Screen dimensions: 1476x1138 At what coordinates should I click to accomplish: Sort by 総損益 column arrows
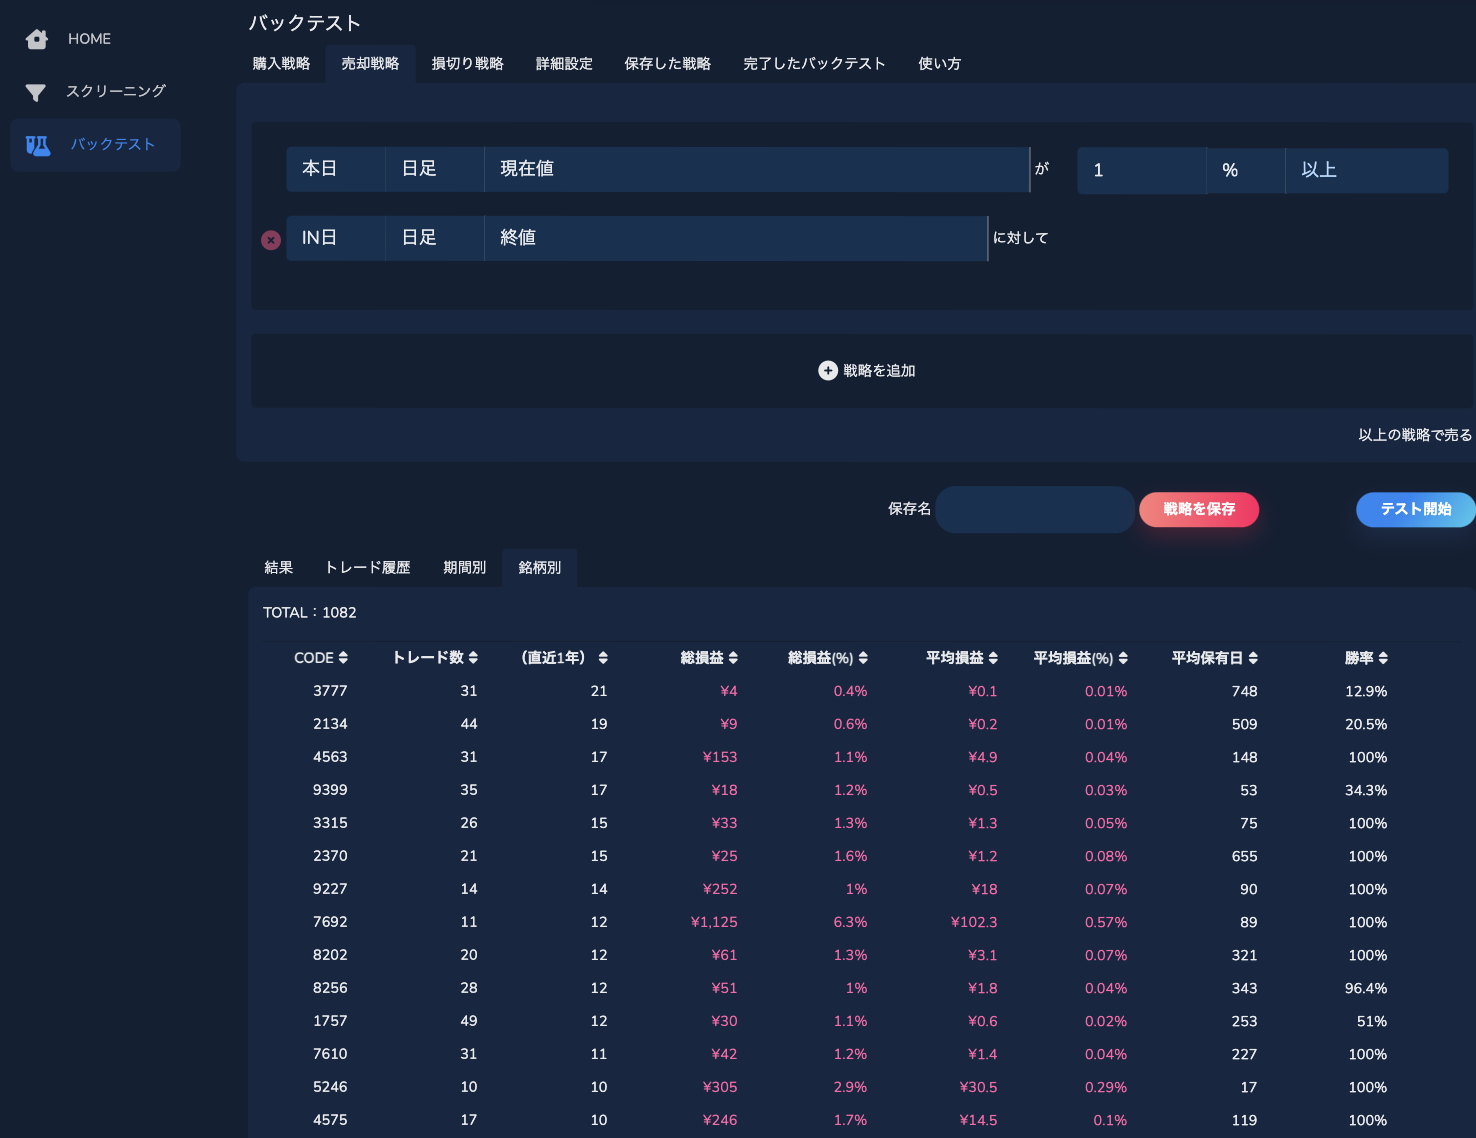pos(733,657)
